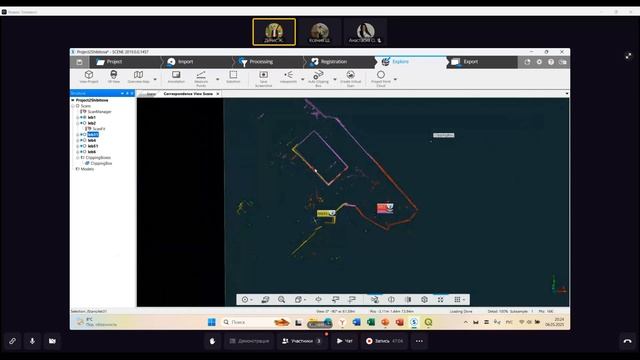Image resolution: width=640 pixels, height=360 pixels.
Task: Click the screen share demonstration button
Action: [249, 341]
